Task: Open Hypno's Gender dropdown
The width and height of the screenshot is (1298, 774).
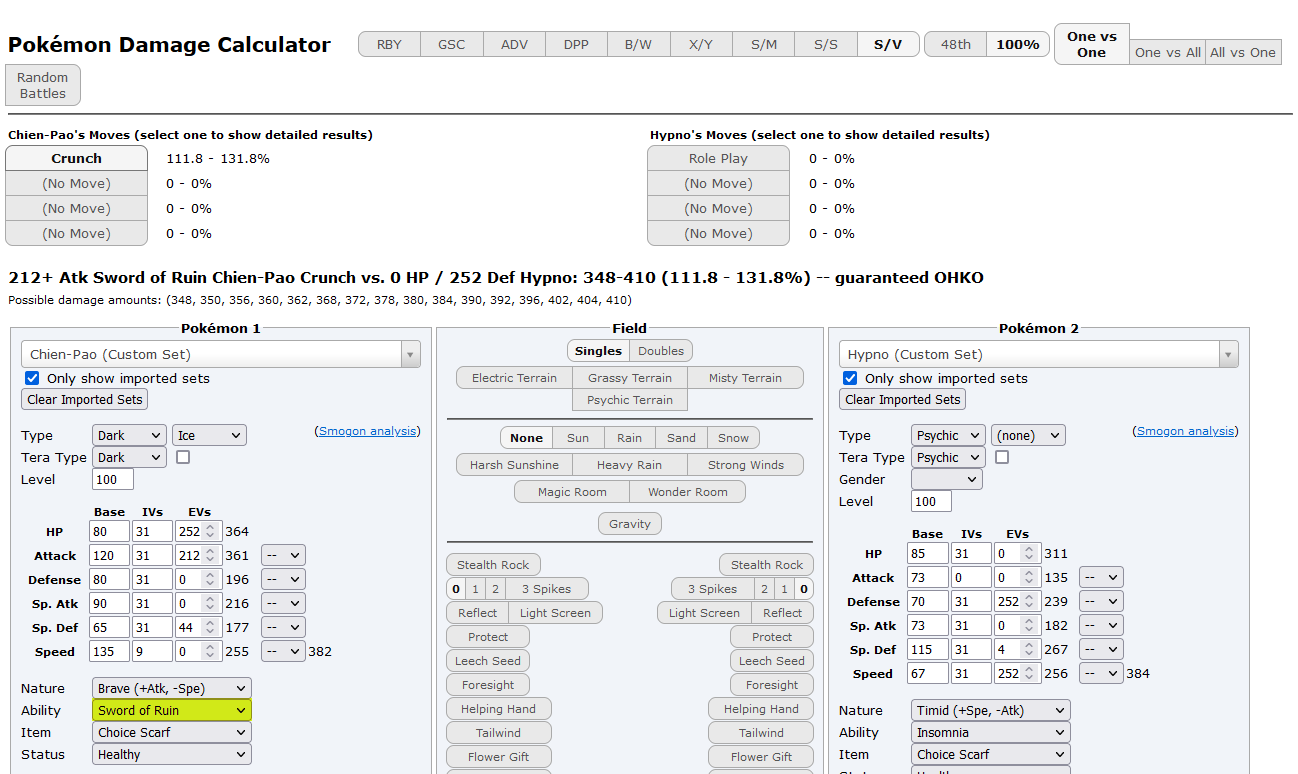Action: click(946, 479)
